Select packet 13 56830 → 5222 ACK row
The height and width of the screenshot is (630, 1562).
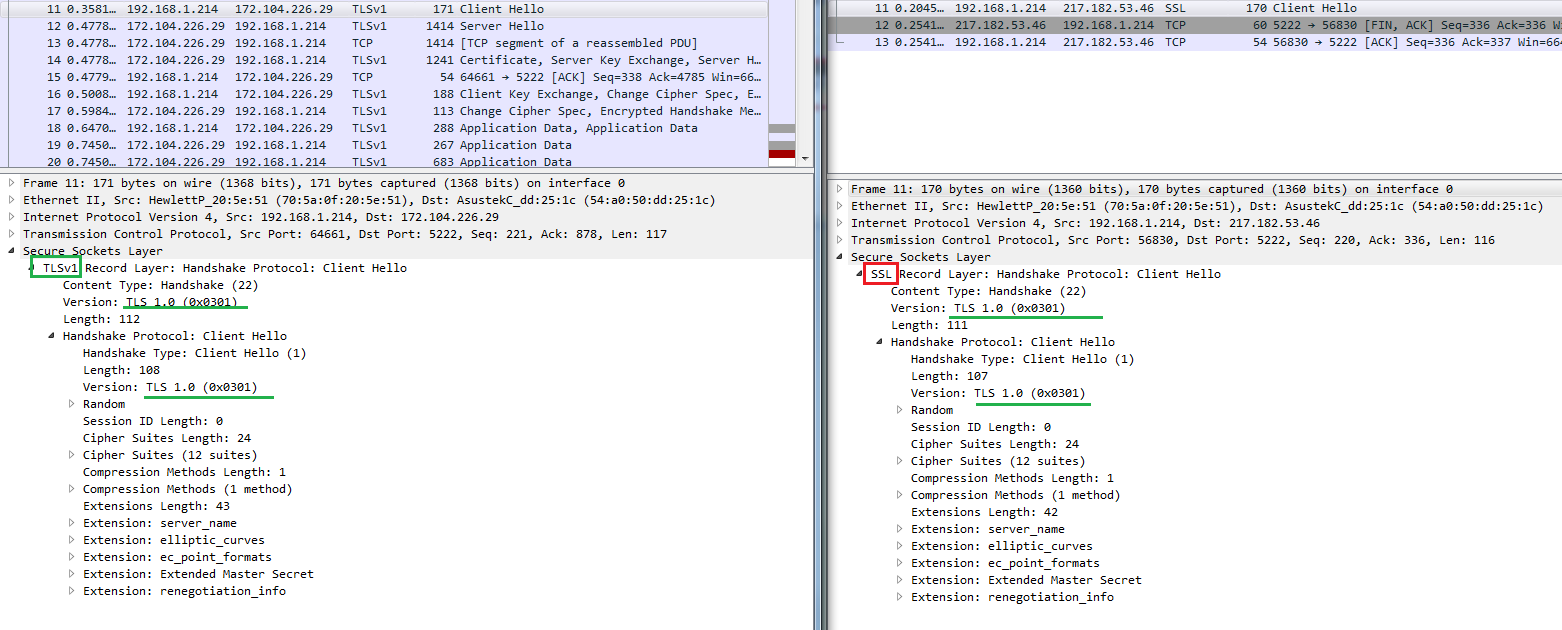pos(1197,42)
